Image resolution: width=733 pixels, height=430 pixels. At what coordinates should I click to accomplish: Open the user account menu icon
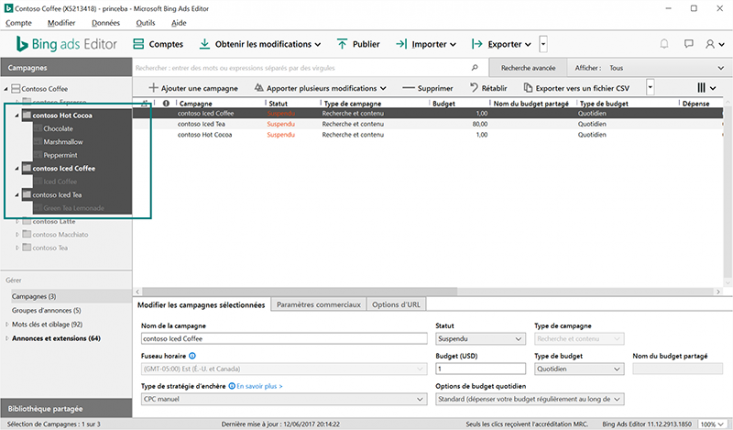[x=715, y=44]
